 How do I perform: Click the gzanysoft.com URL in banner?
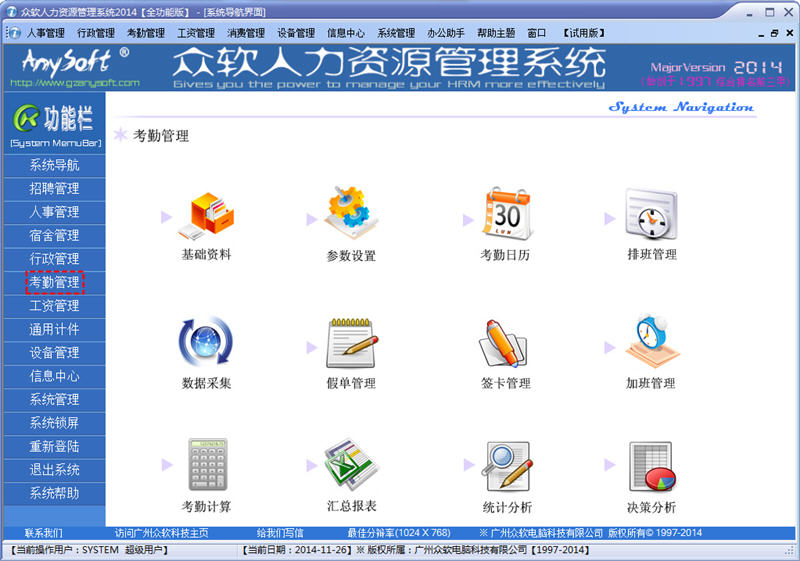pos(75,83)
